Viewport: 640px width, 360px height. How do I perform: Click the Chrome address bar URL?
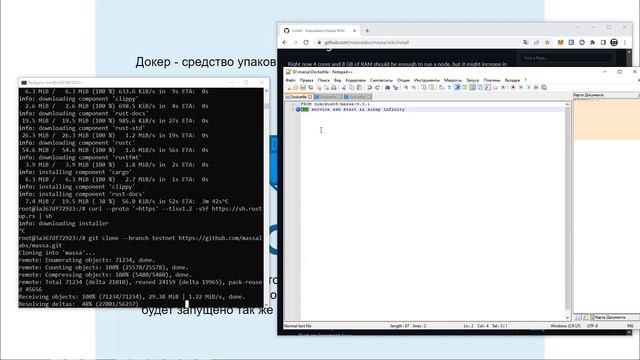click(x=367, y=42)
